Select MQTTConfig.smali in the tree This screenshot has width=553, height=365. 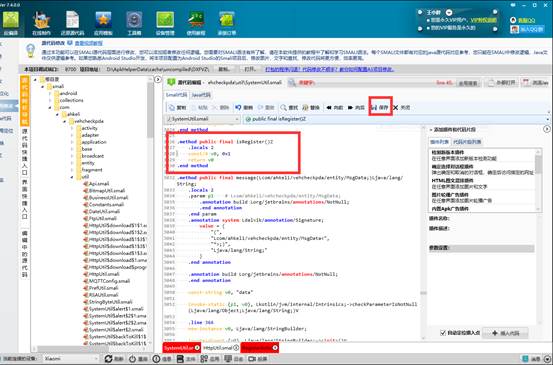coord(106,281)
